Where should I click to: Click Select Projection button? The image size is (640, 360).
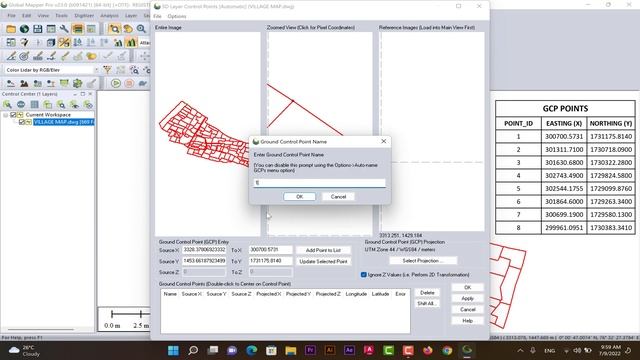point(423,260)
